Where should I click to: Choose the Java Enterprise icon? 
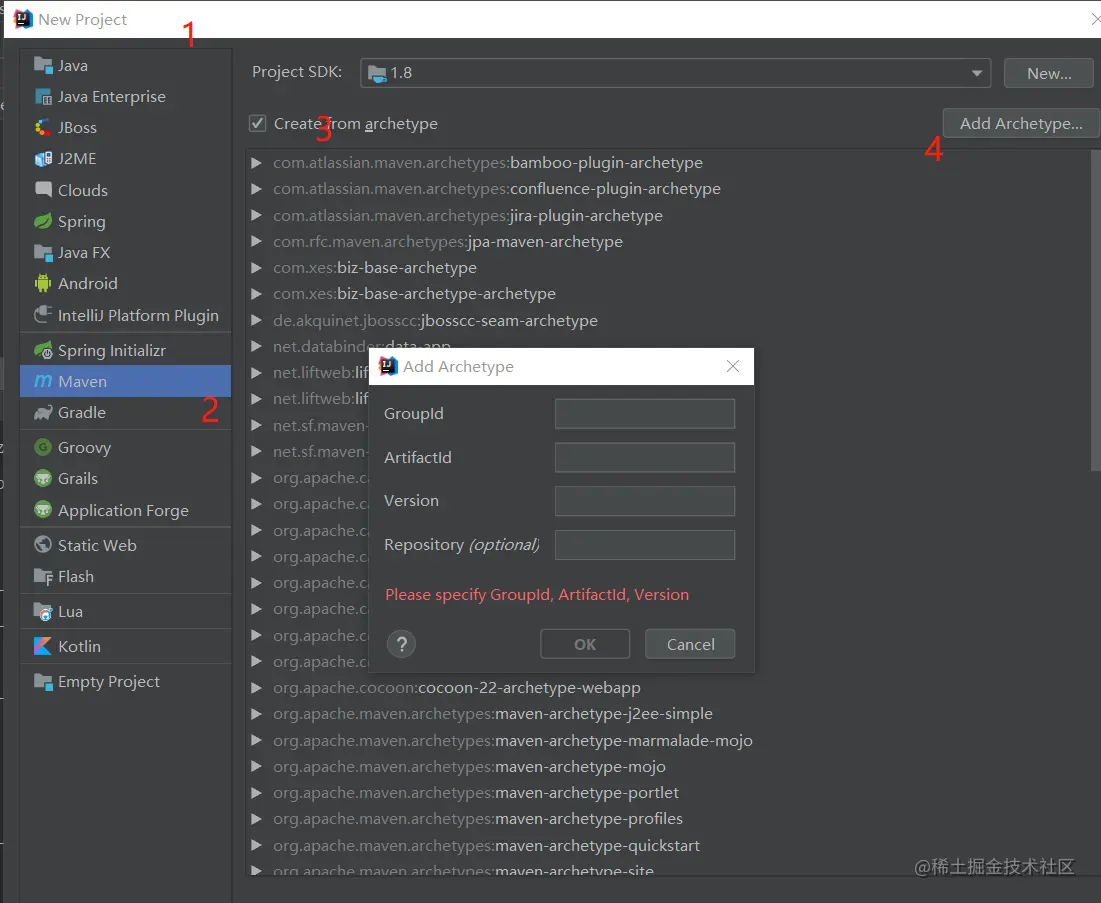44,96
